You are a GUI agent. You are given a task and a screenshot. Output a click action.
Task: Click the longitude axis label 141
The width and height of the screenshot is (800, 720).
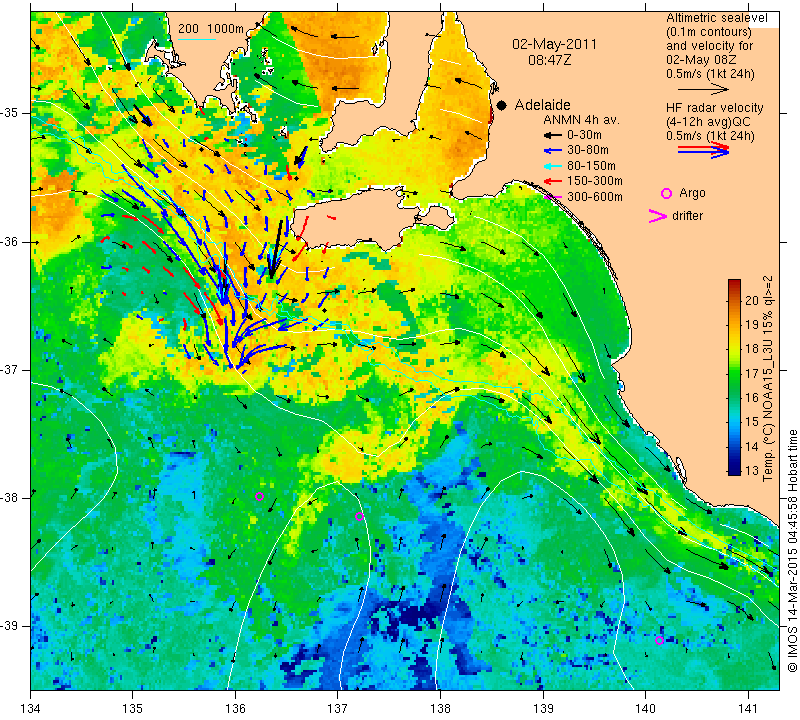pyautogui.click(x=748, y=709)
